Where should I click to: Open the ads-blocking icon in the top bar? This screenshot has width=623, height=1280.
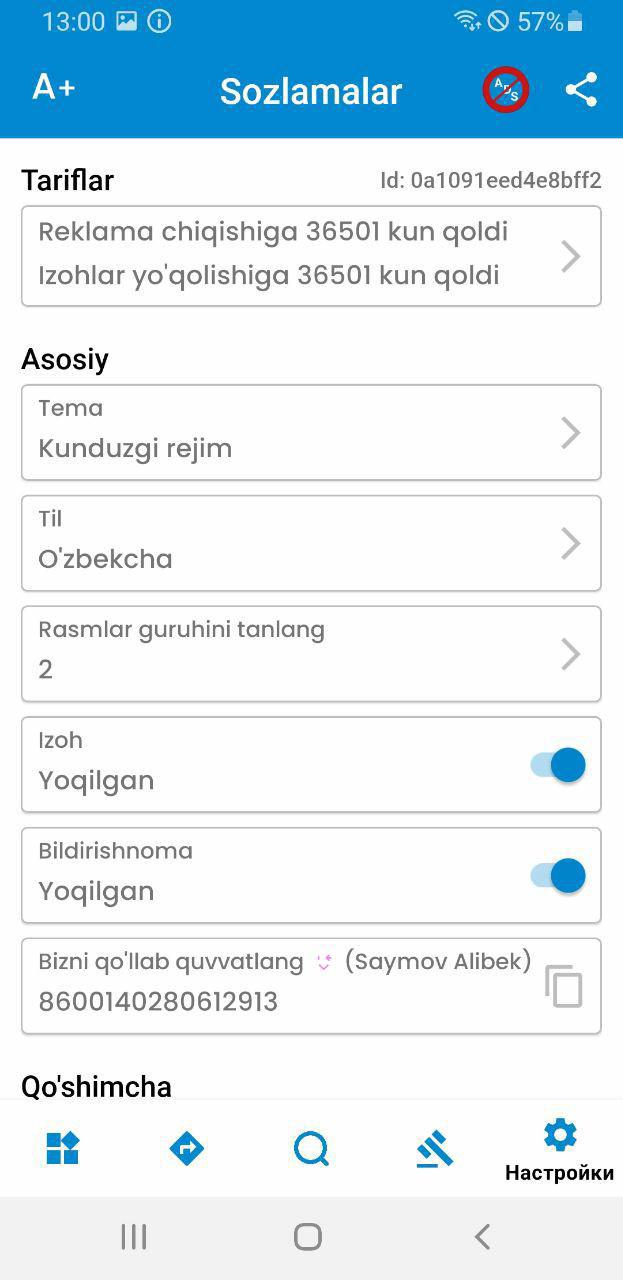[x=504, y=90]
